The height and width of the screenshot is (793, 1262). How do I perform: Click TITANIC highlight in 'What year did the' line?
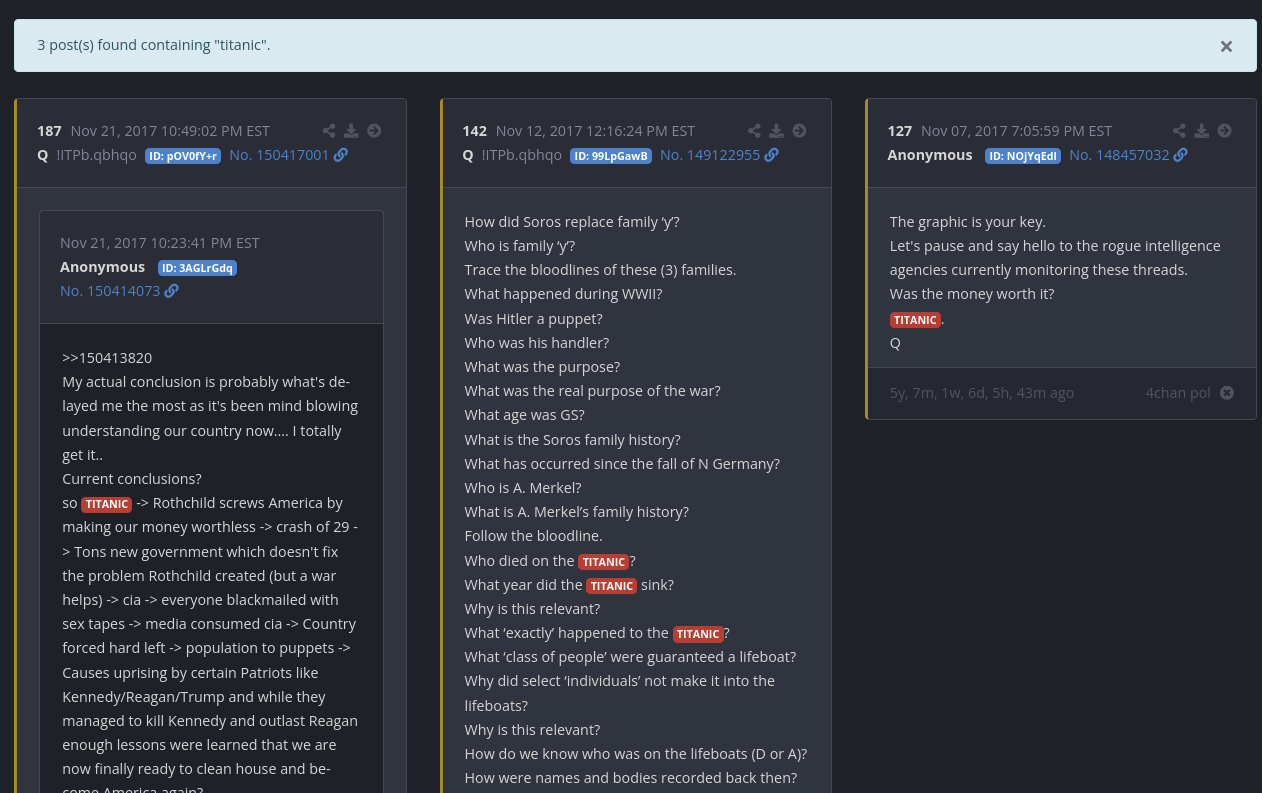(612, 586)
